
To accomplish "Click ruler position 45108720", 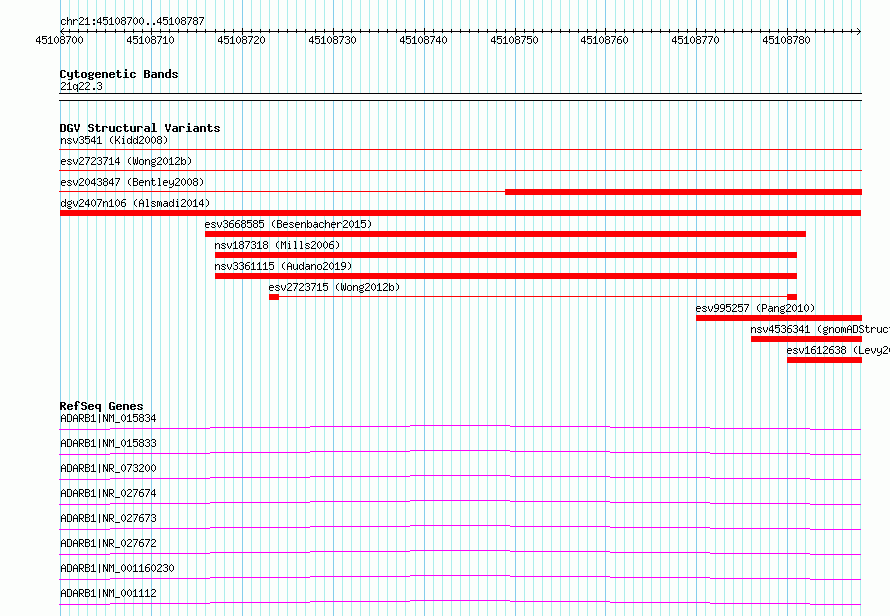I will (241, 40).
